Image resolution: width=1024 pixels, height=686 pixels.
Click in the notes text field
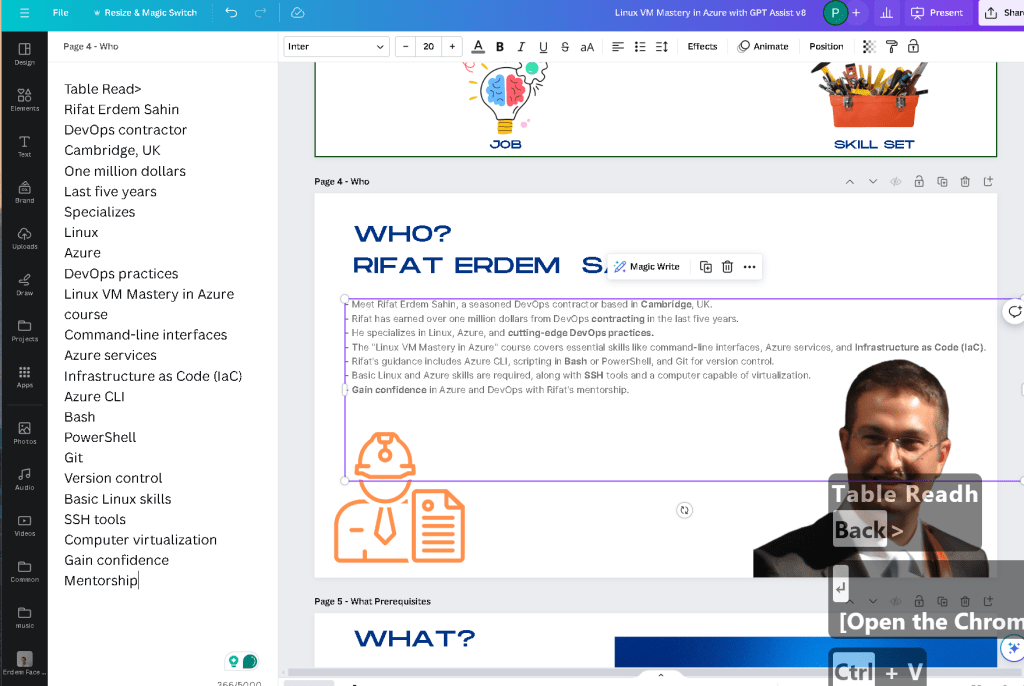pyautogui.click(x=163, y=335)
